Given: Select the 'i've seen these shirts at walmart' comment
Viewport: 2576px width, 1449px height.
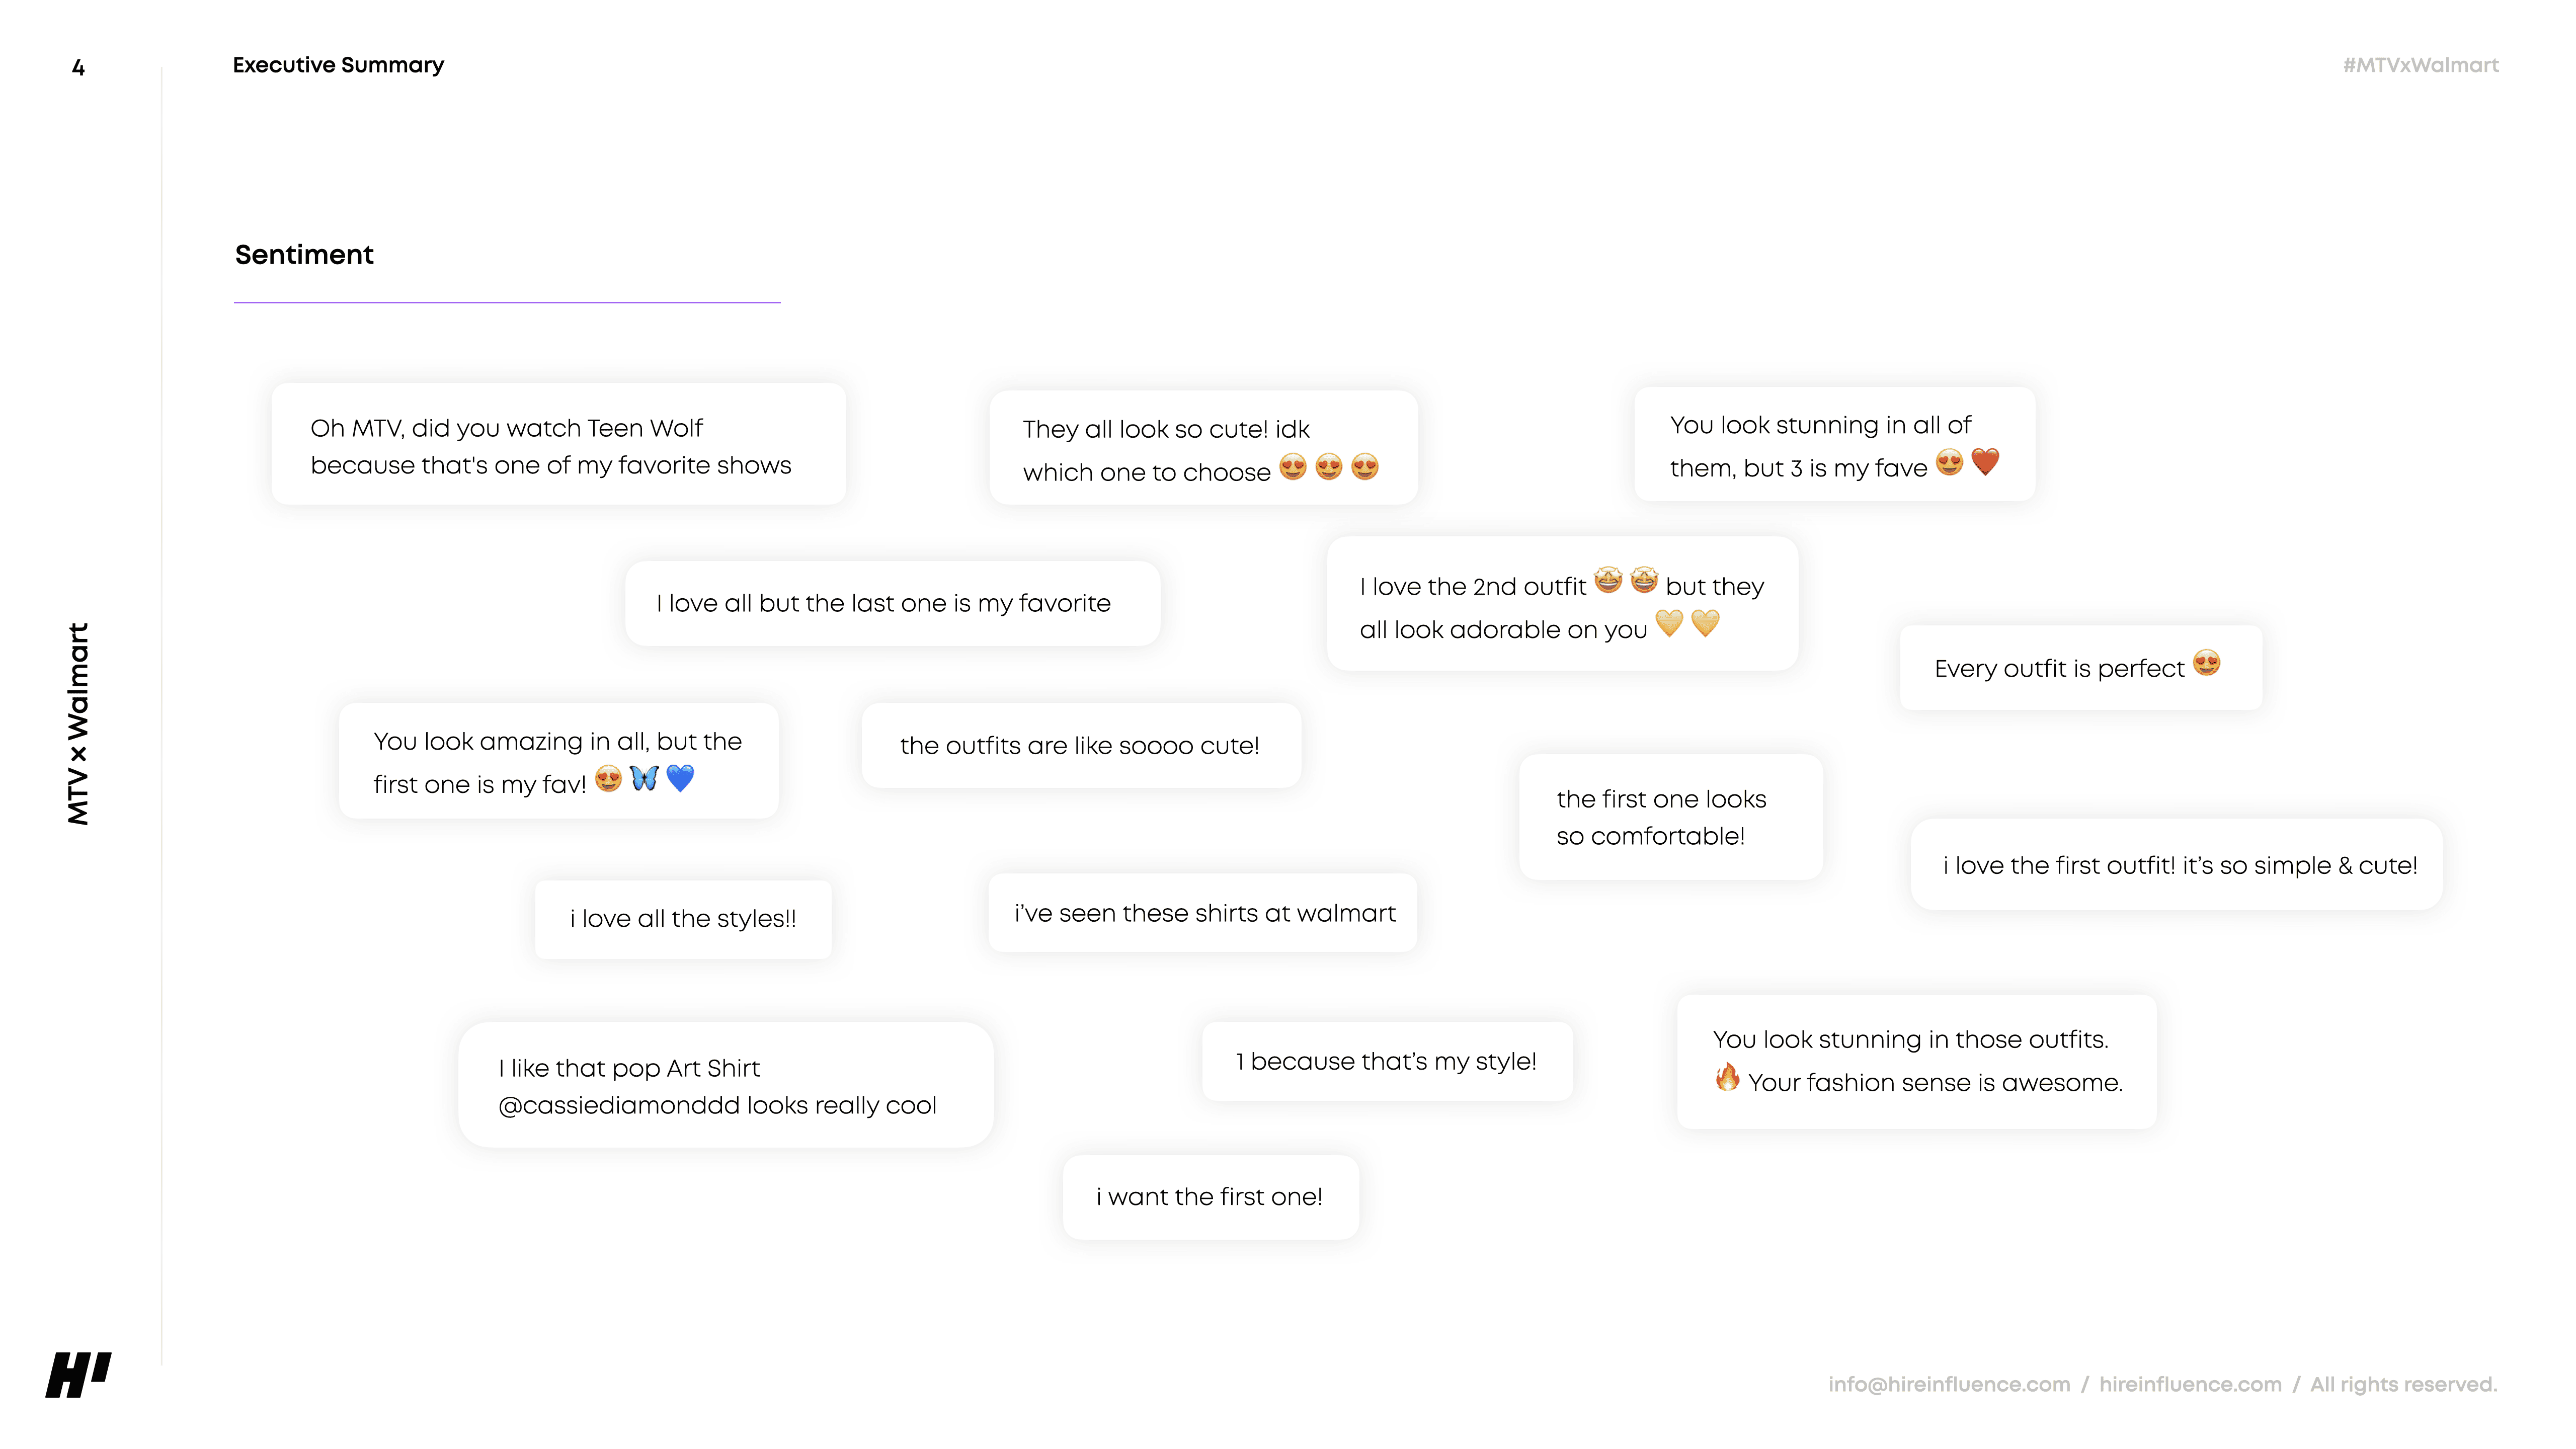Looking at the screenshot, I should (1202, 913).
